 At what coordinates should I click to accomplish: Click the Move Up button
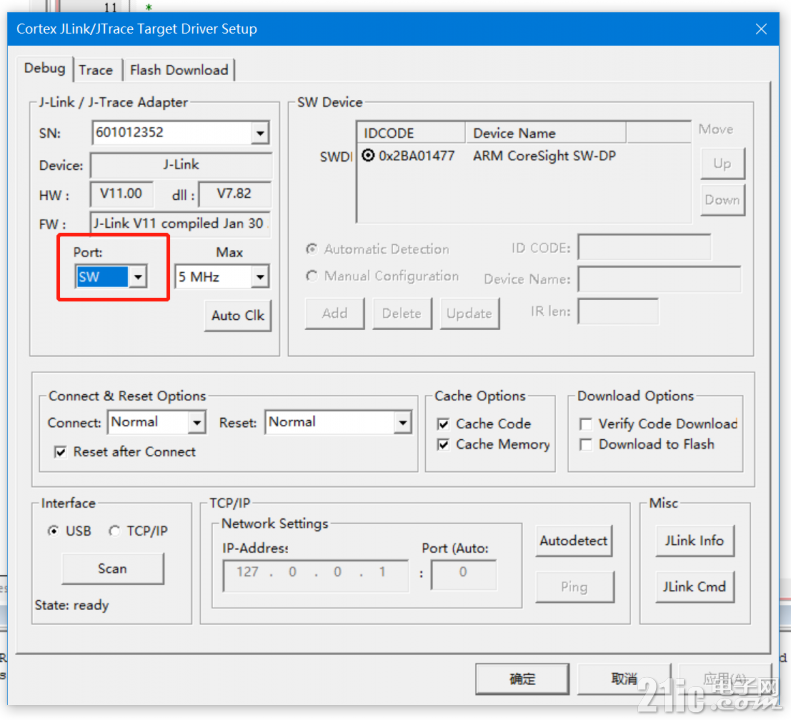coord(722,163)
